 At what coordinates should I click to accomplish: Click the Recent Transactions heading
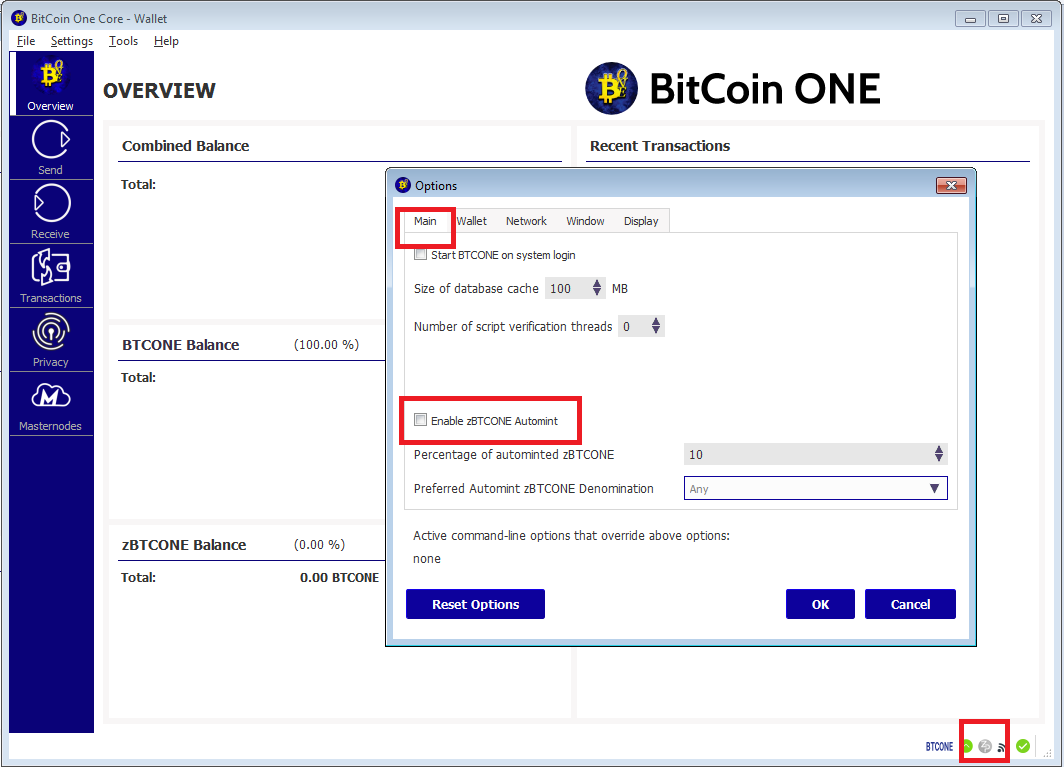pos(660,146)
